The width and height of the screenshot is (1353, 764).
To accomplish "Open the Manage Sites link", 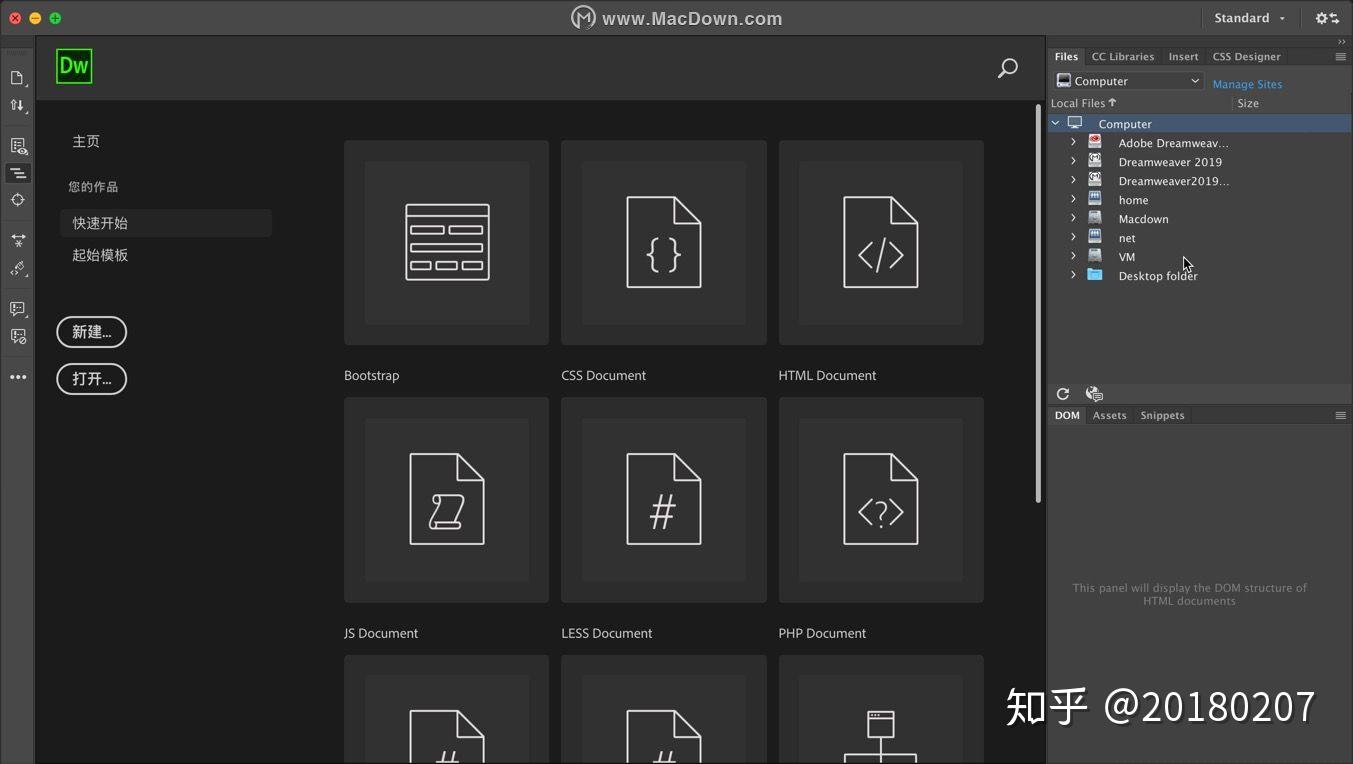I will click(1246, 84).
